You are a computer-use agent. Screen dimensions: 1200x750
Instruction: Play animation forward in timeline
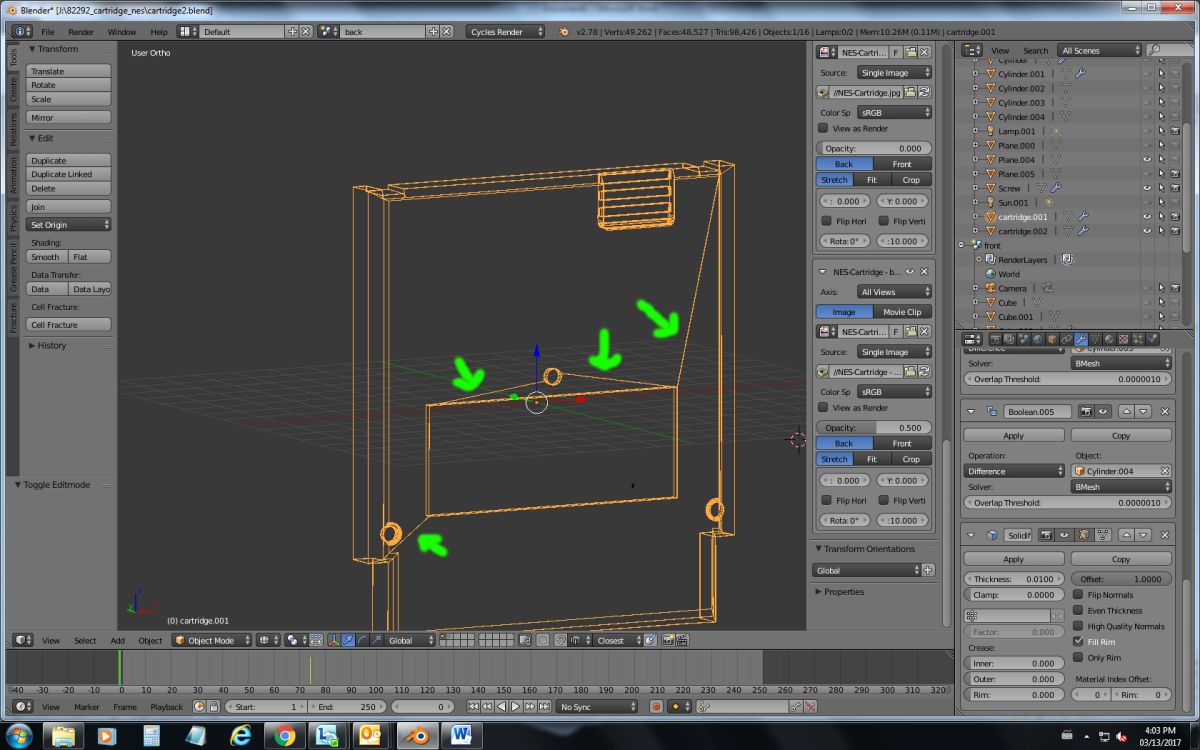click(x=515, y=707)
